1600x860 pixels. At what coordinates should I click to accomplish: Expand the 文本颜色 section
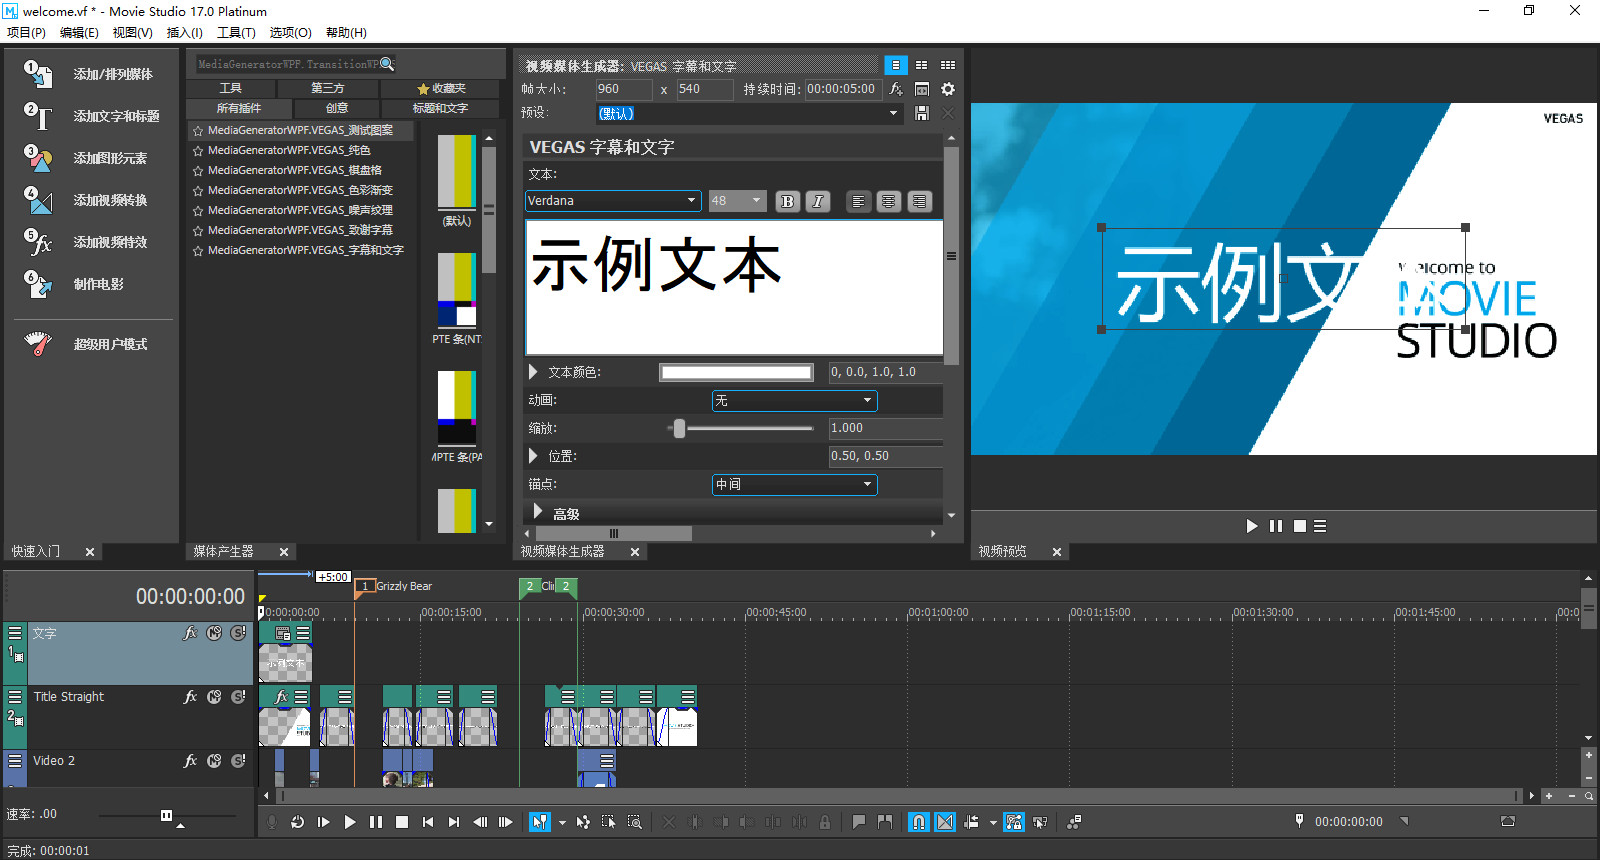[534, 372]
